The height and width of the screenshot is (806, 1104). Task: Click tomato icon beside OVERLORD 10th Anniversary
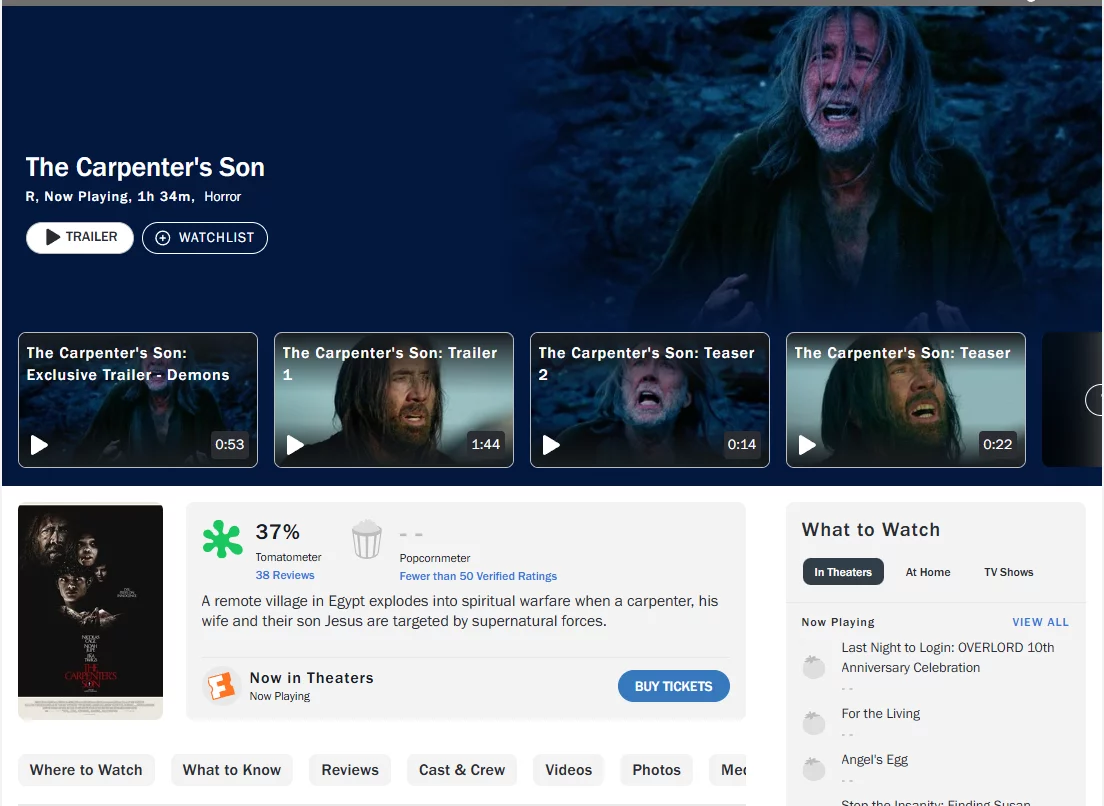point(814,667)
